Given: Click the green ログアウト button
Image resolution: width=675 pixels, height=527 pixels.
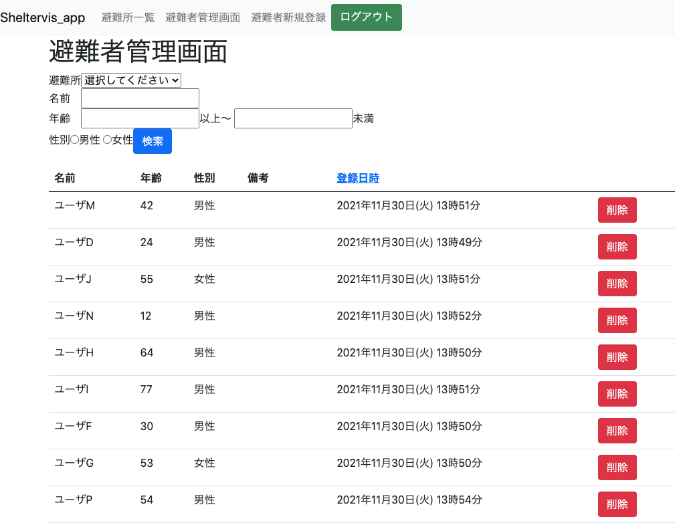Looking at the screenshot, I should (366, 18).
